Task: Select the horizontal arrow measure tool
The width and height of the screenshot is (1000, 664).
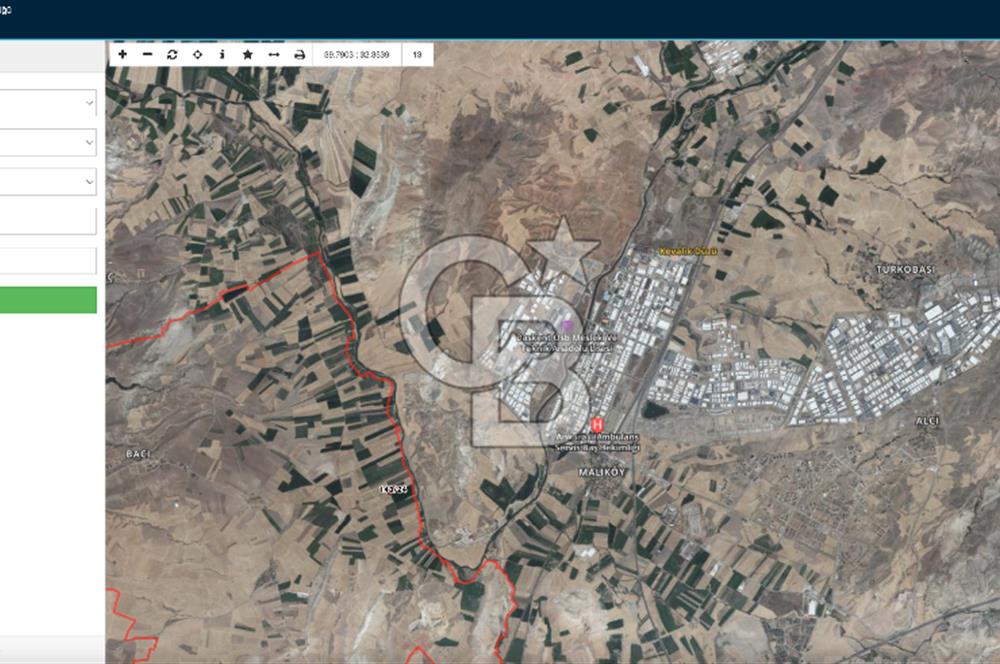Action: coord(273,54)
